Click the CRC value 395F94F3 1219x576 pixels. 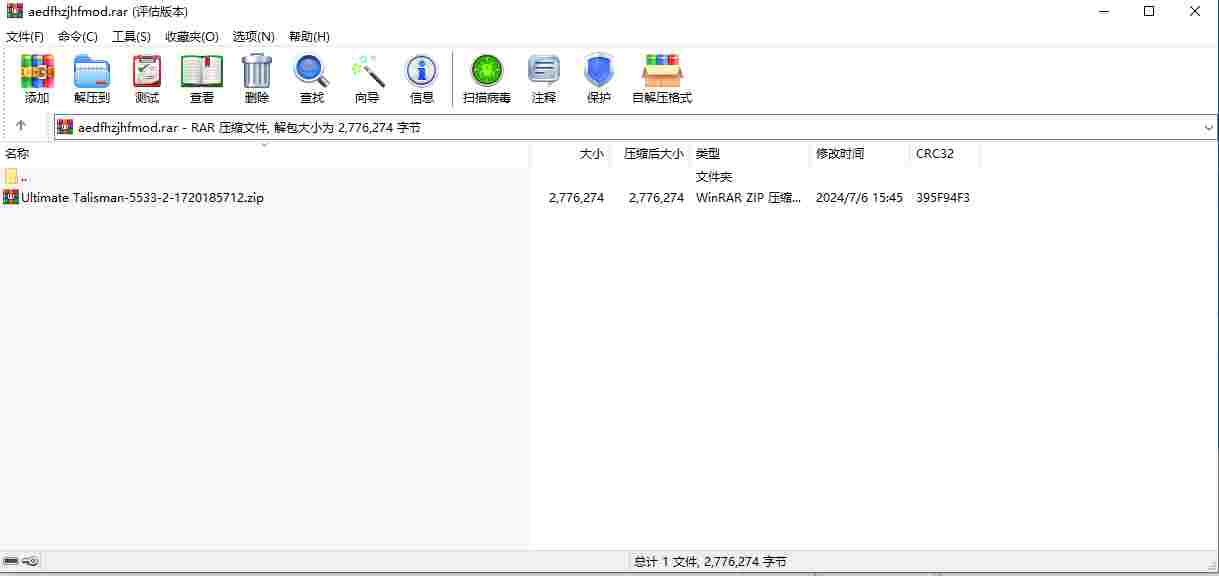(x=942, y=198)
